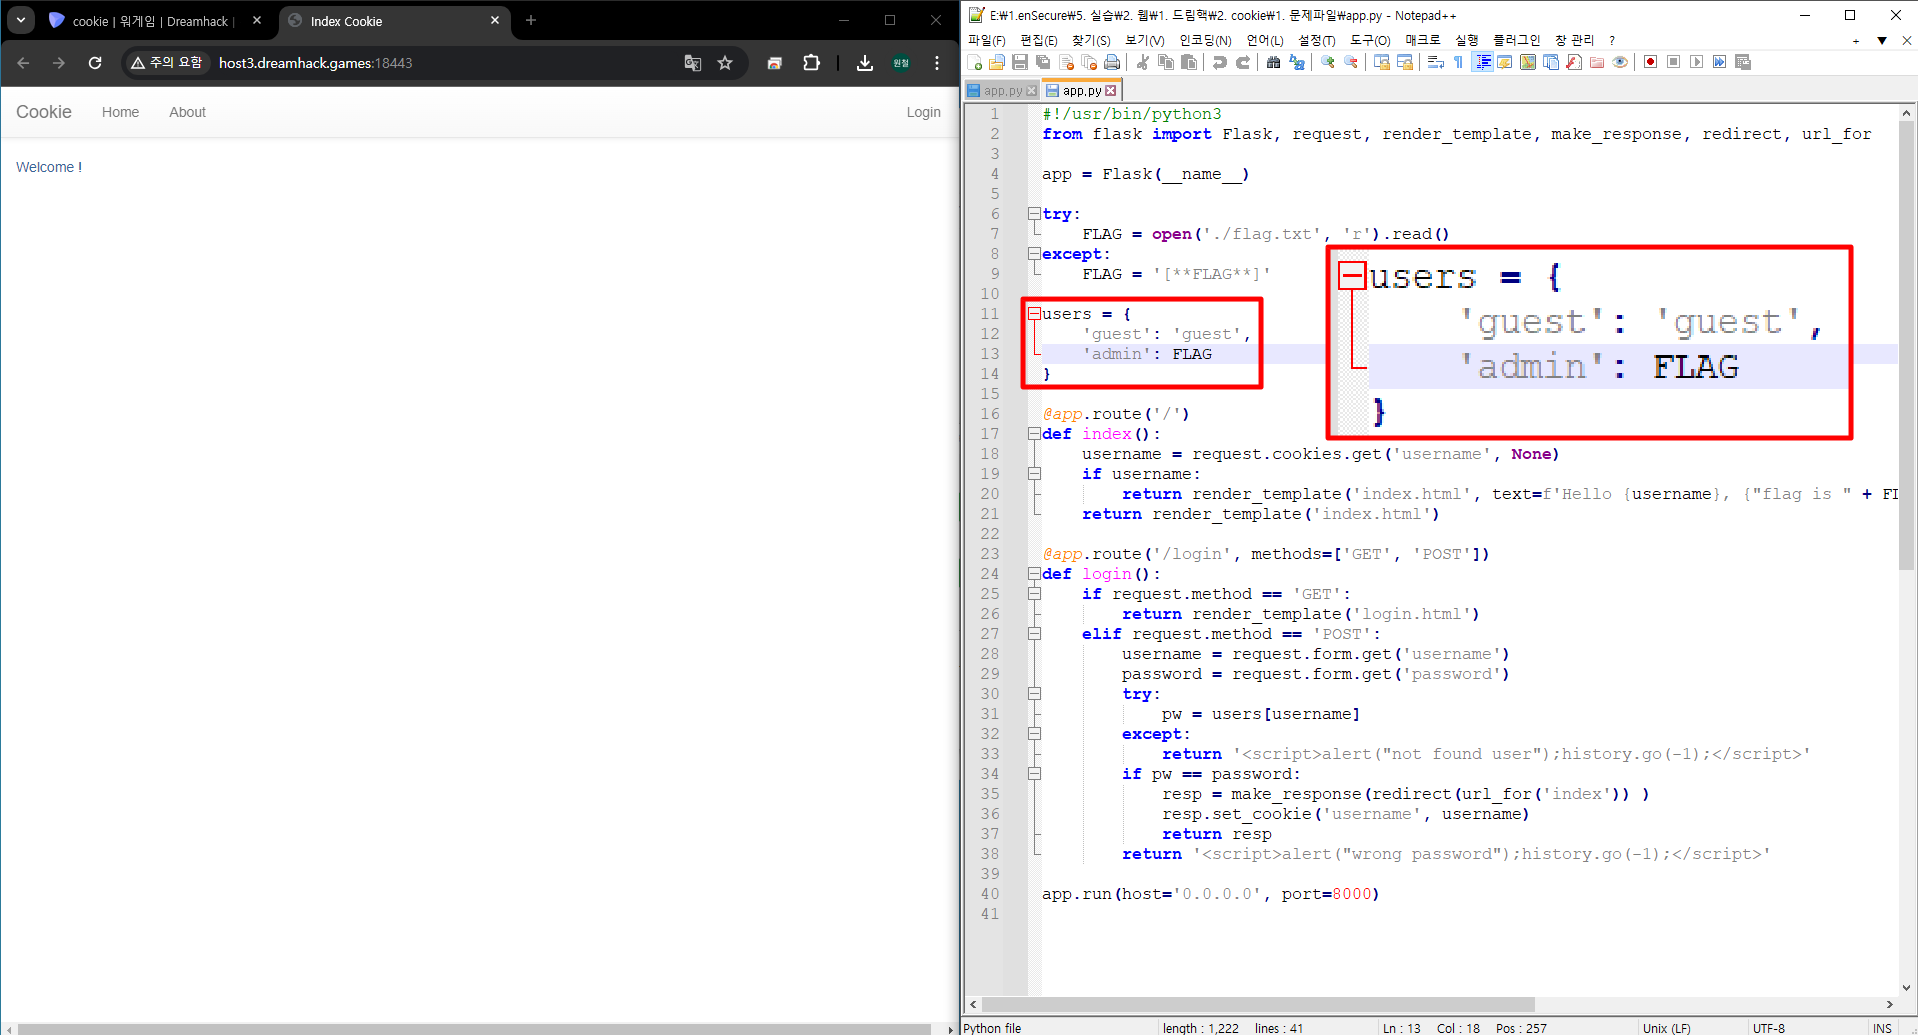Open the 플러그인 menu
Image resolution: width=1918 pixels, height=1035 pixels.
[x=1517, y=40]
